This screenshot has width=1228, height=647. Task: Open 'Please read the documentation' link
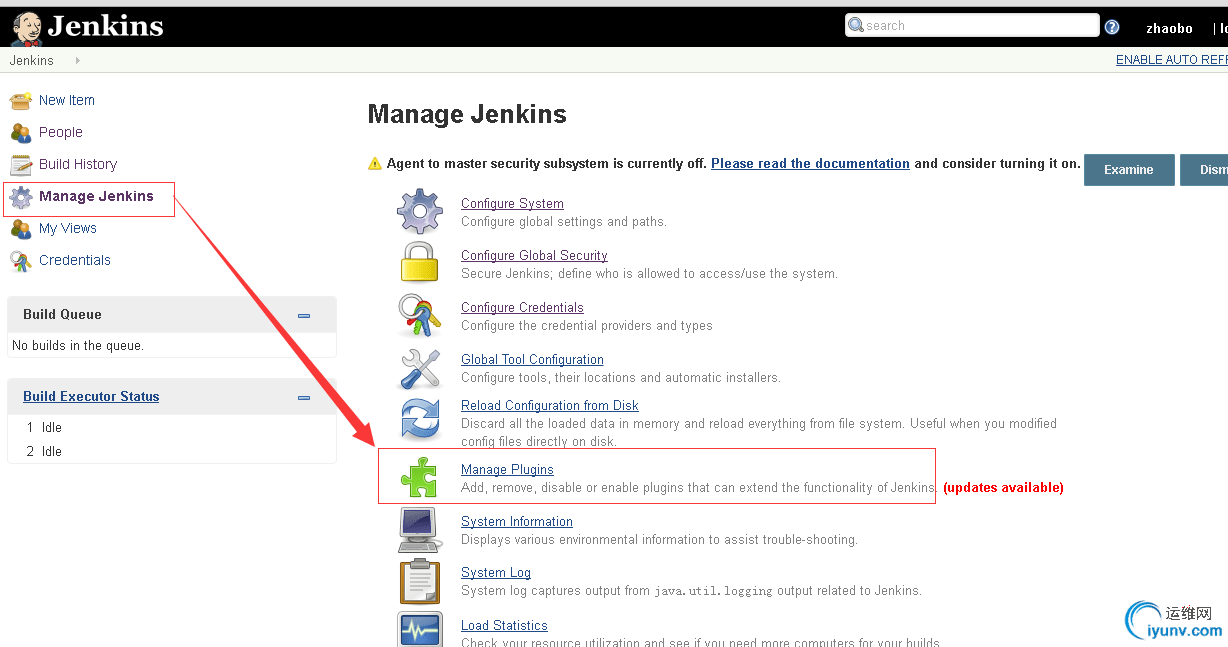pyautogui.click(x=810, y=163)
